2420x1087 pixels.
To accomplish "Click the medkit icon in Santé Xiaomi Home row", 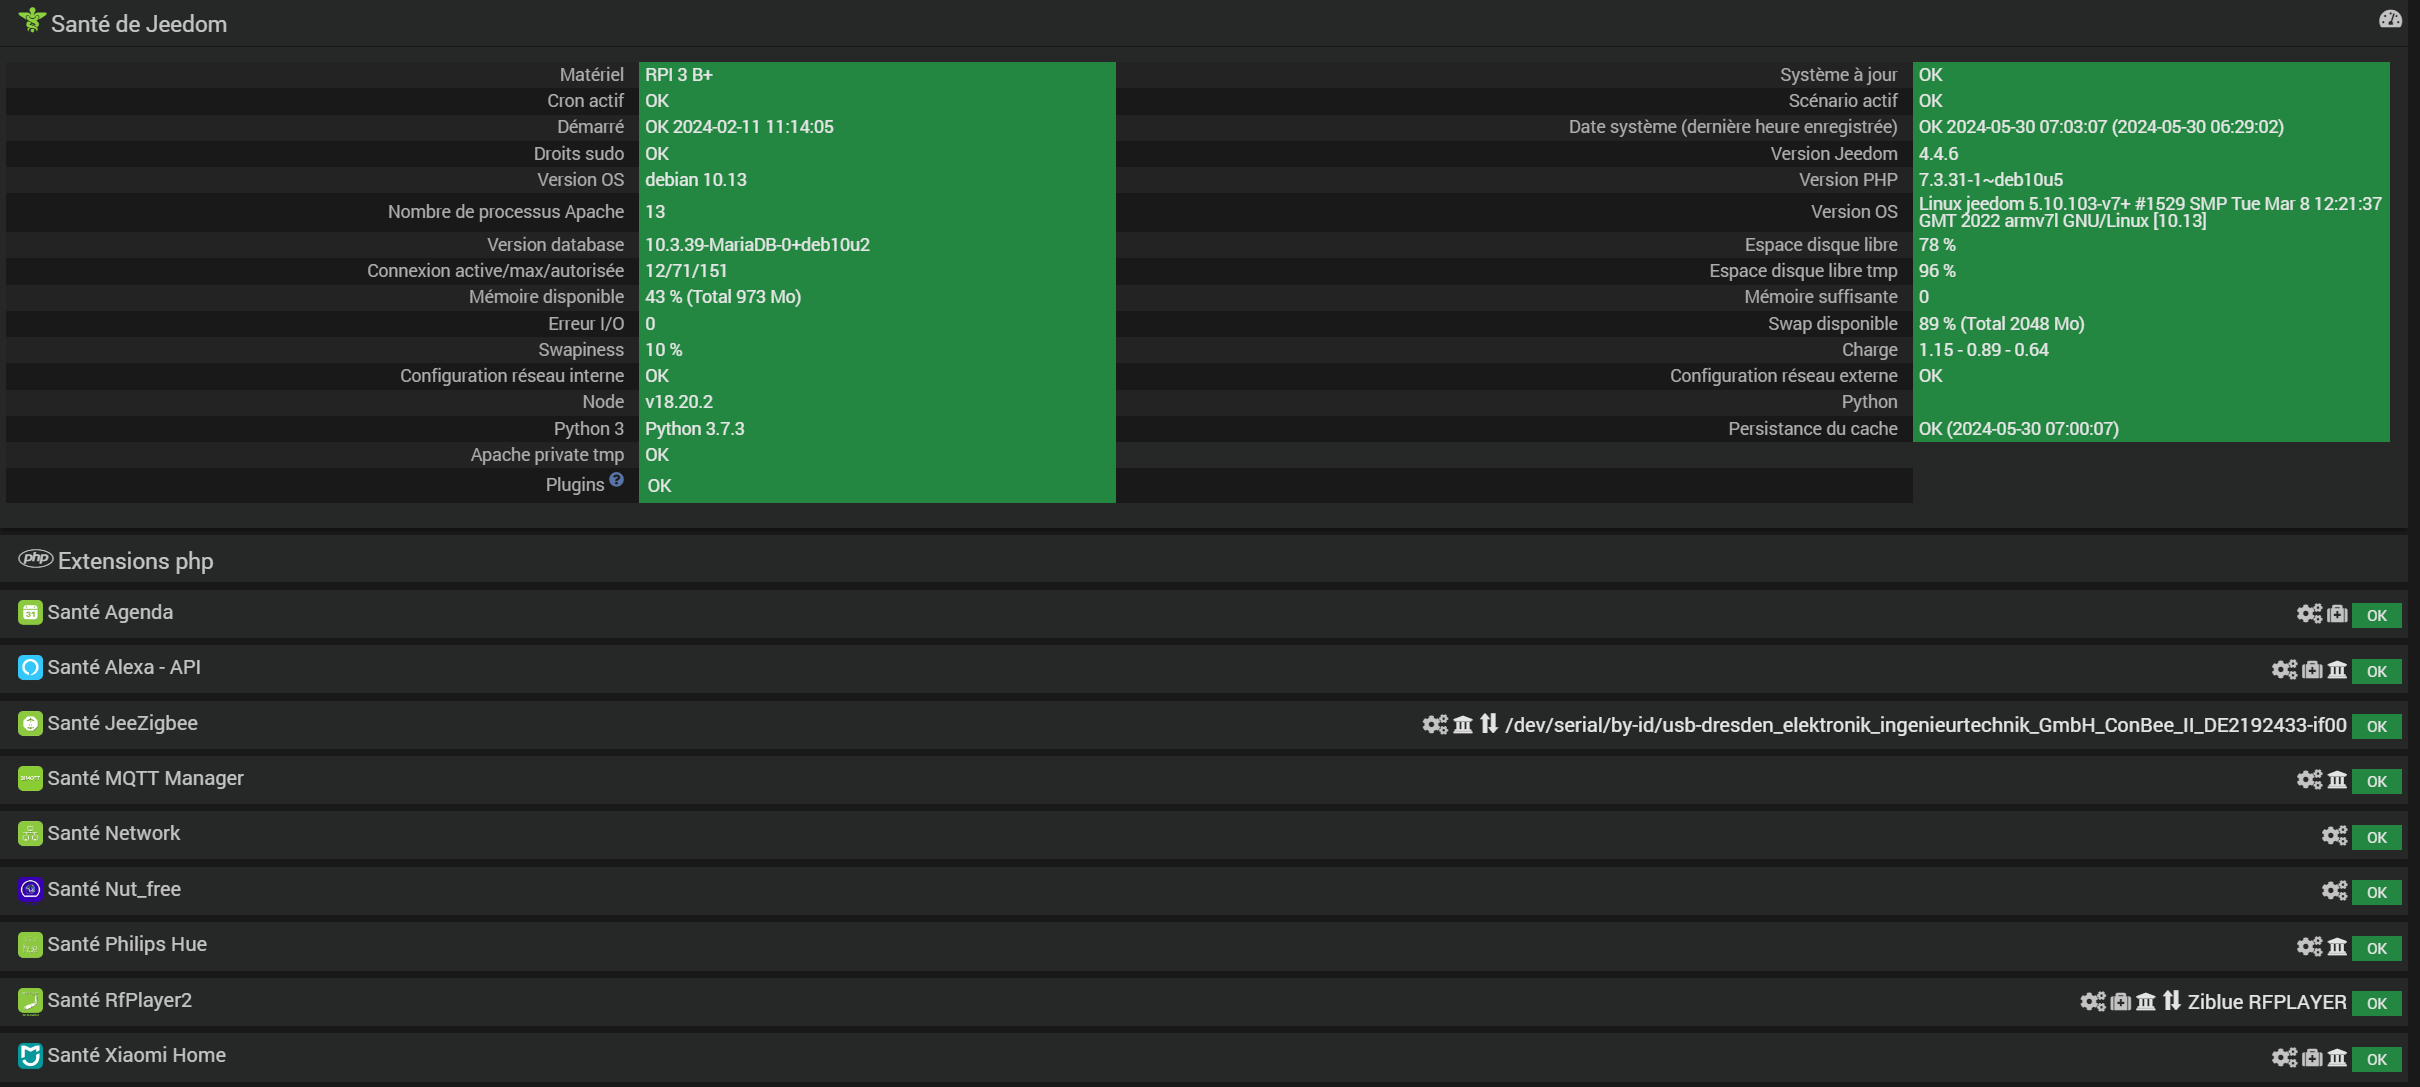I will tap(2312, 1058).
